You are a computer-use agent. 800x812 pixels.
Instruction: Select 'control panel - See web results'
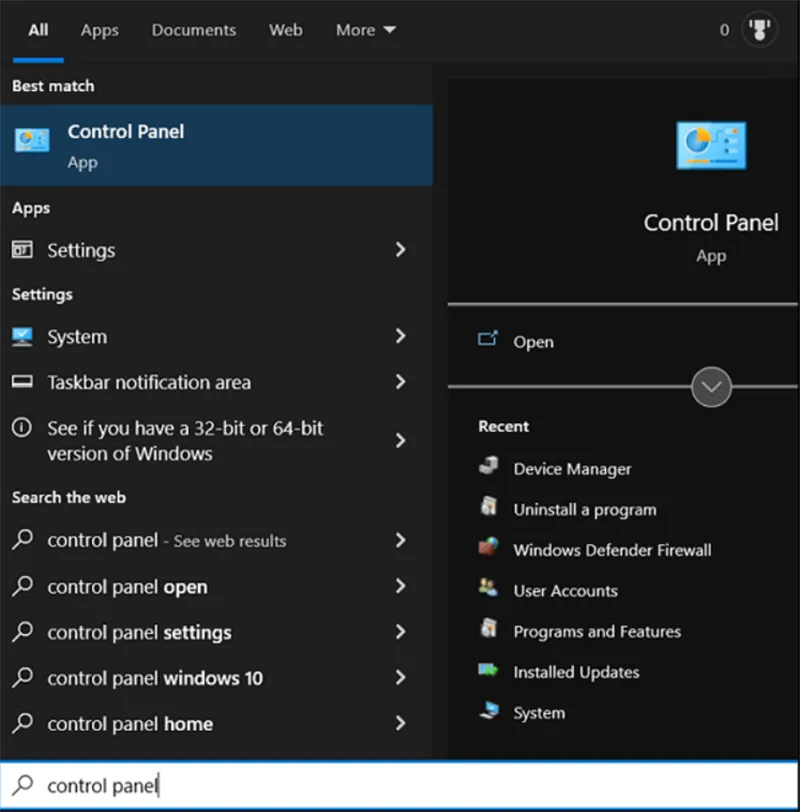tap(216, 540)
